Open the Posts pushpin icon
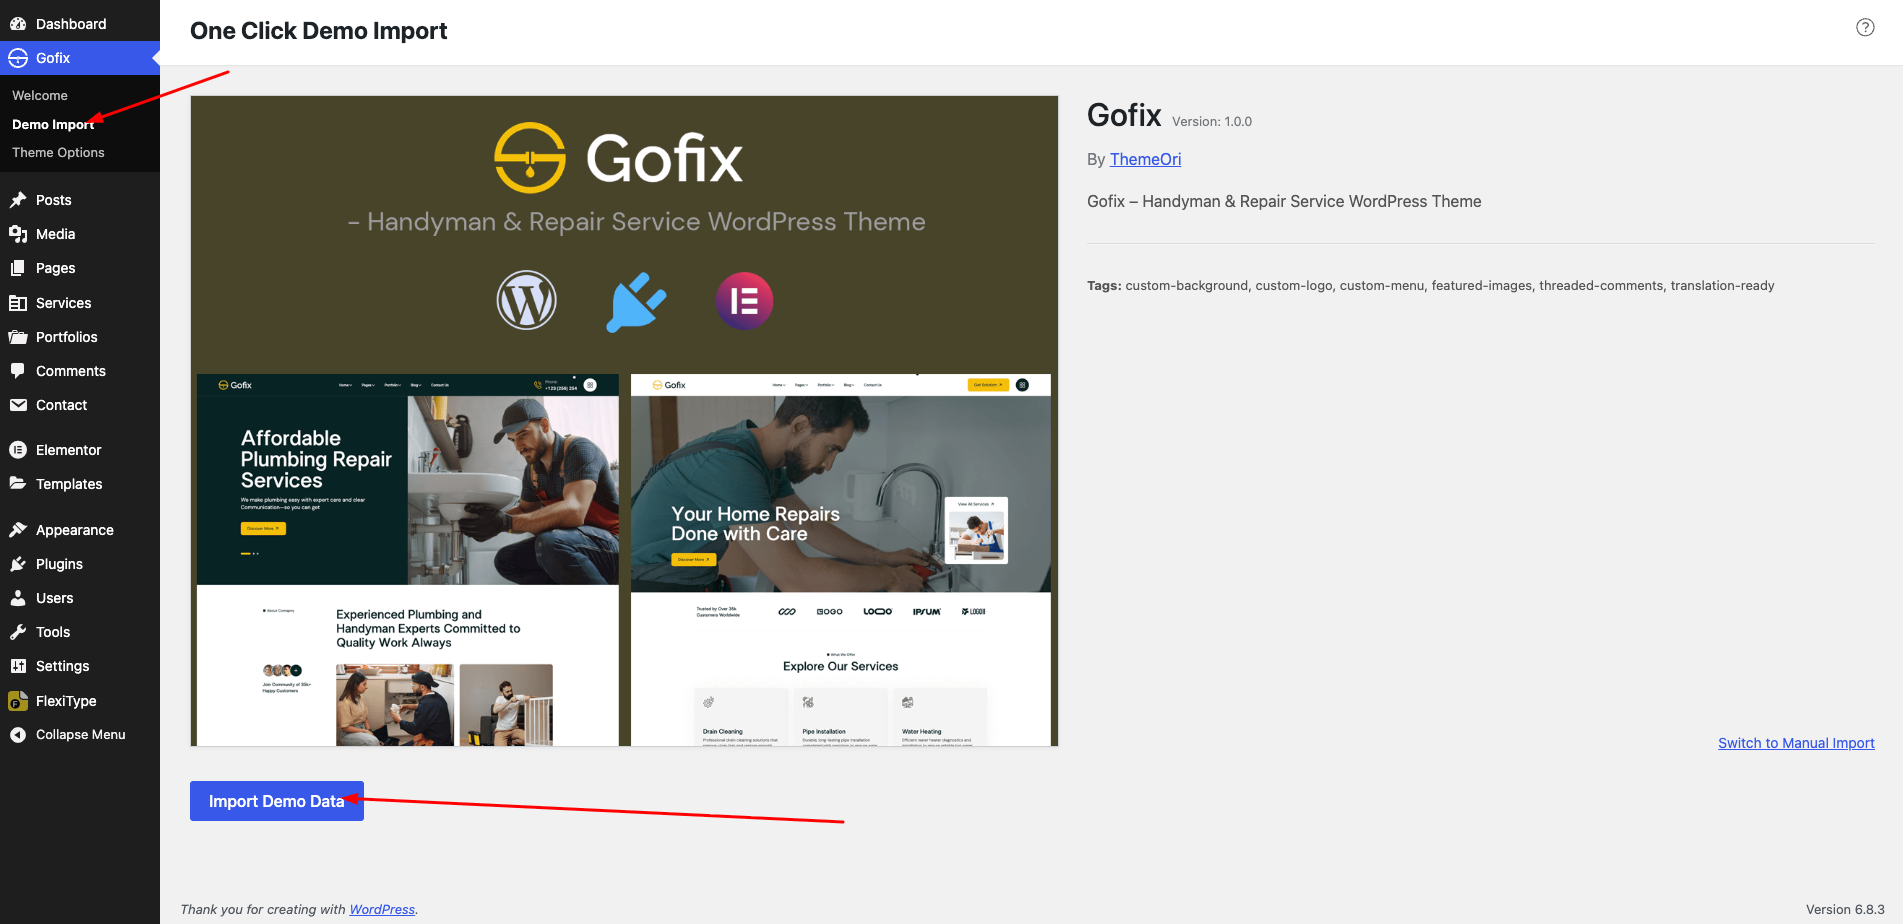The image size is (1903, 924). pos(18,200)
